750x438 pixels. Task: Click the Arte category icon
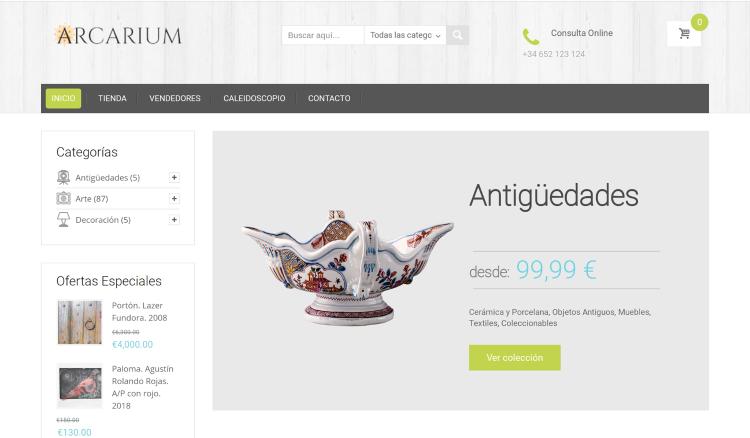point(63,198)
